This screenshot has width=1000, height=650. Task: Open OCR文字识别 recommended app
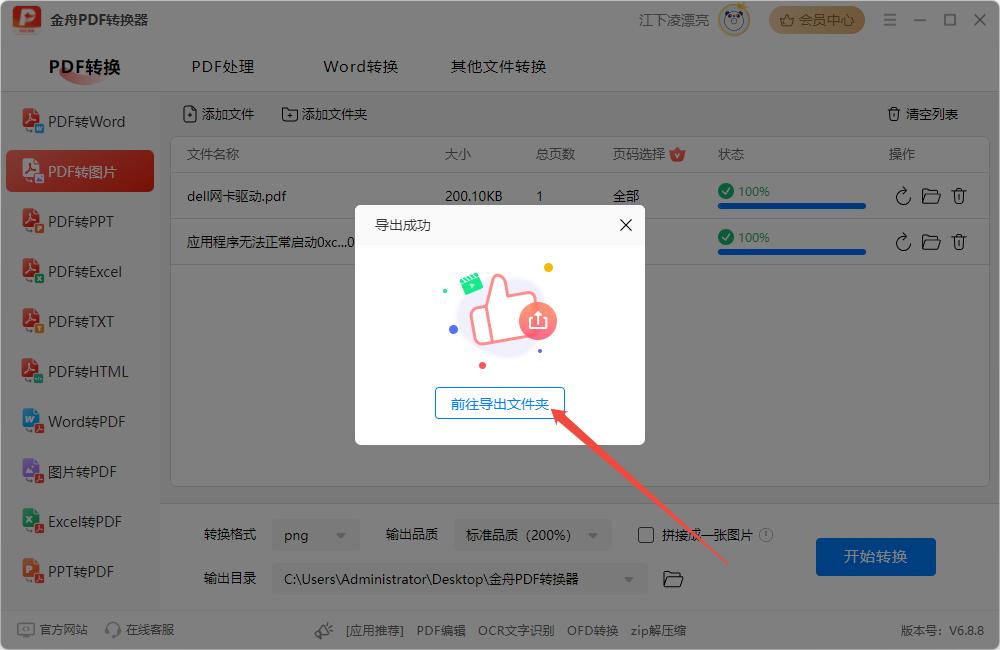pyautogui.click(x=516, y=631)
